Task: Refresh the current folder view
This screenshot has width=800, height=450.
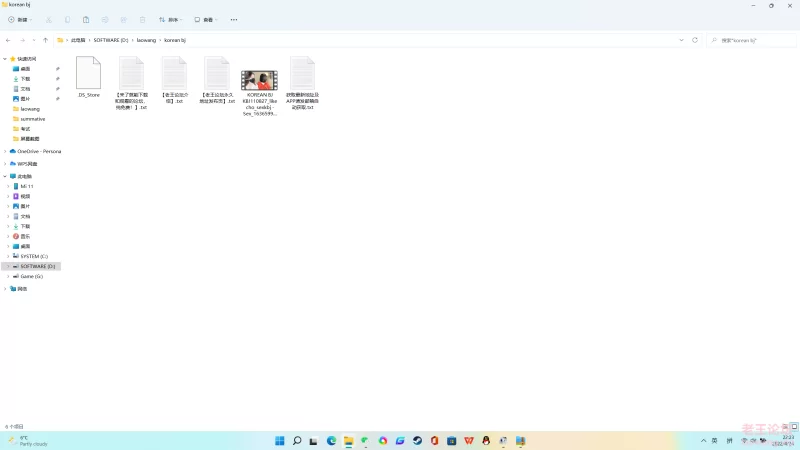Action: point(695,40)
